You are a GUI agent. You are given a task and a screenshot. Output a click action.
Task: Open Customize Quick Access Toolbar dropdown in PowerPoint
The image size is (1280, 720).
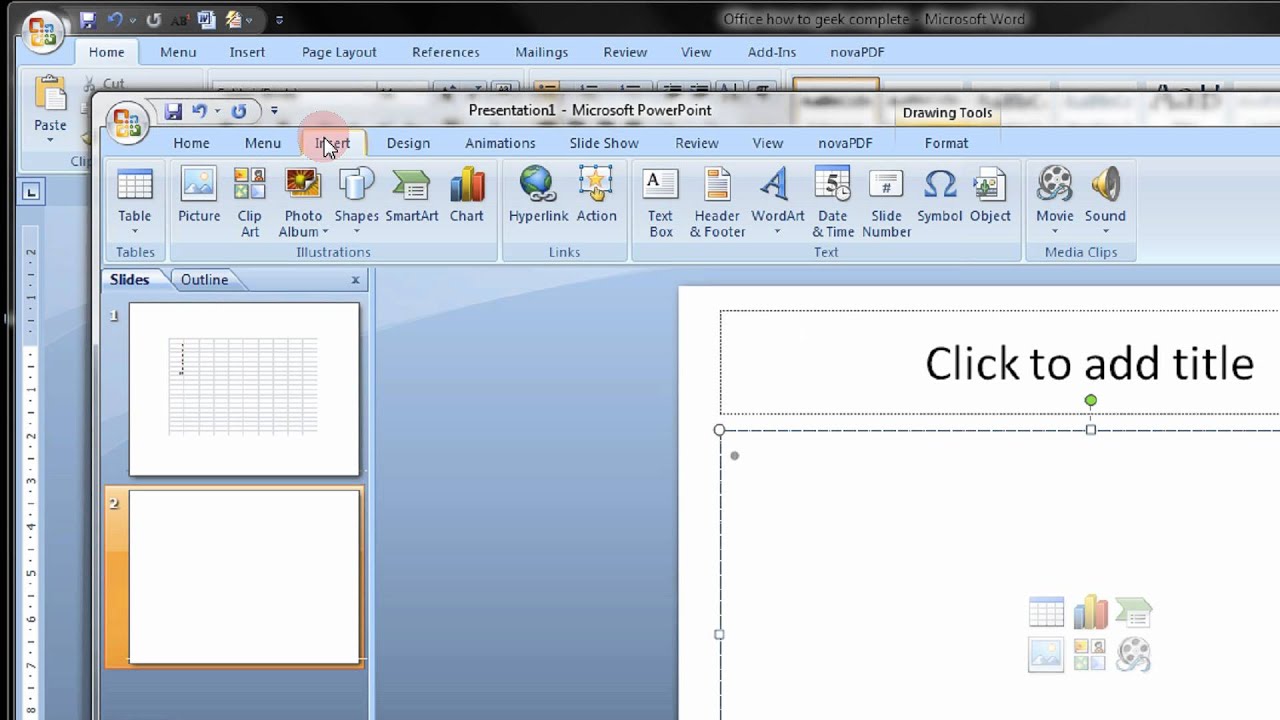(x=274, y=111)
